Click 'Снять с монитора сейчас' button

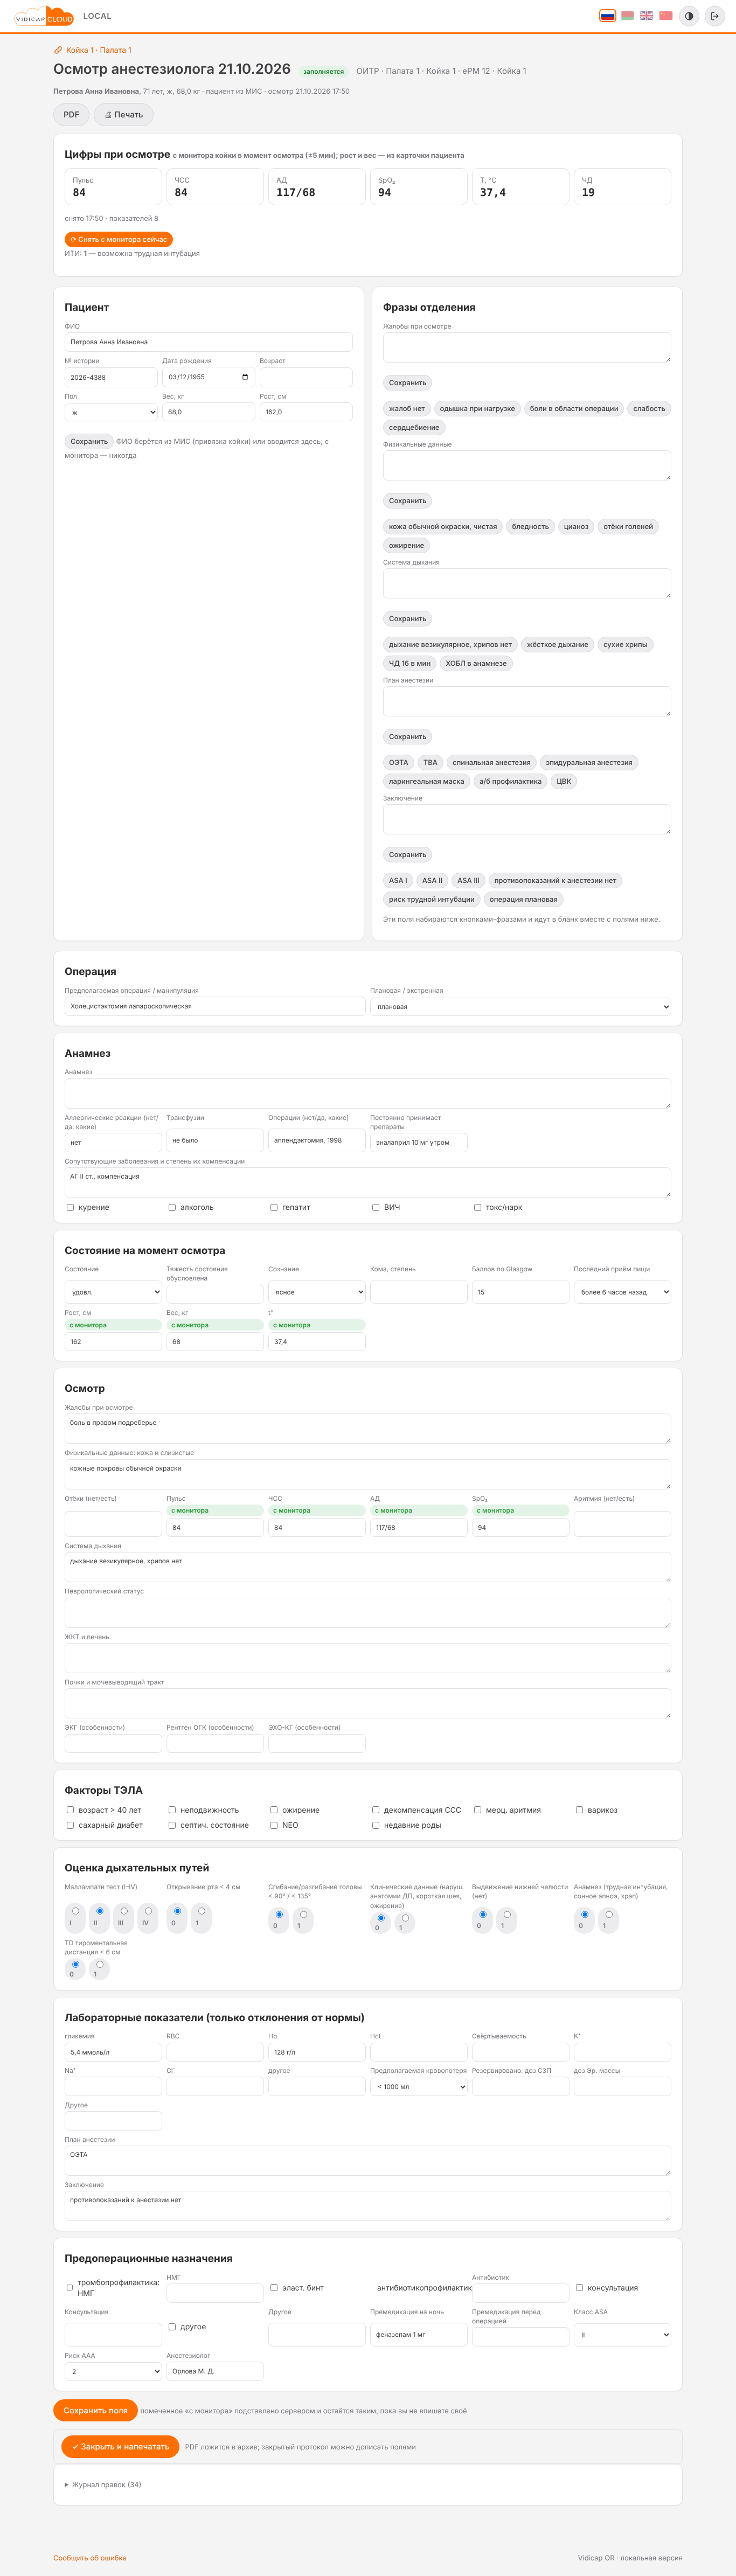tap(119, 239)
